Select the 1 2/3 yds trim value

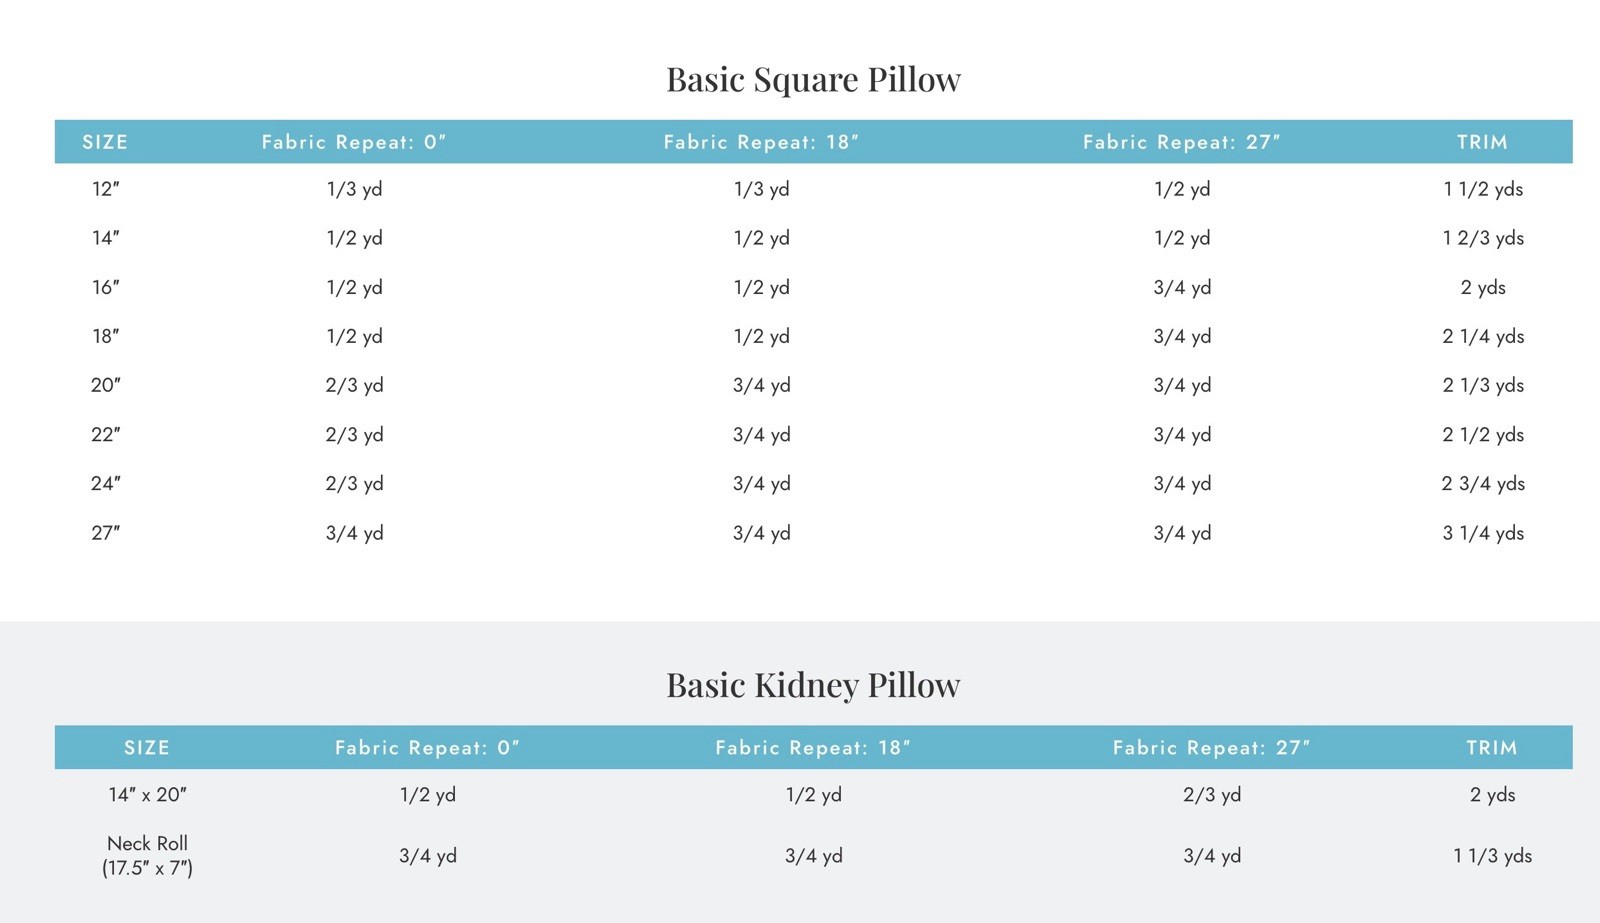click(x=1483, y=238)
